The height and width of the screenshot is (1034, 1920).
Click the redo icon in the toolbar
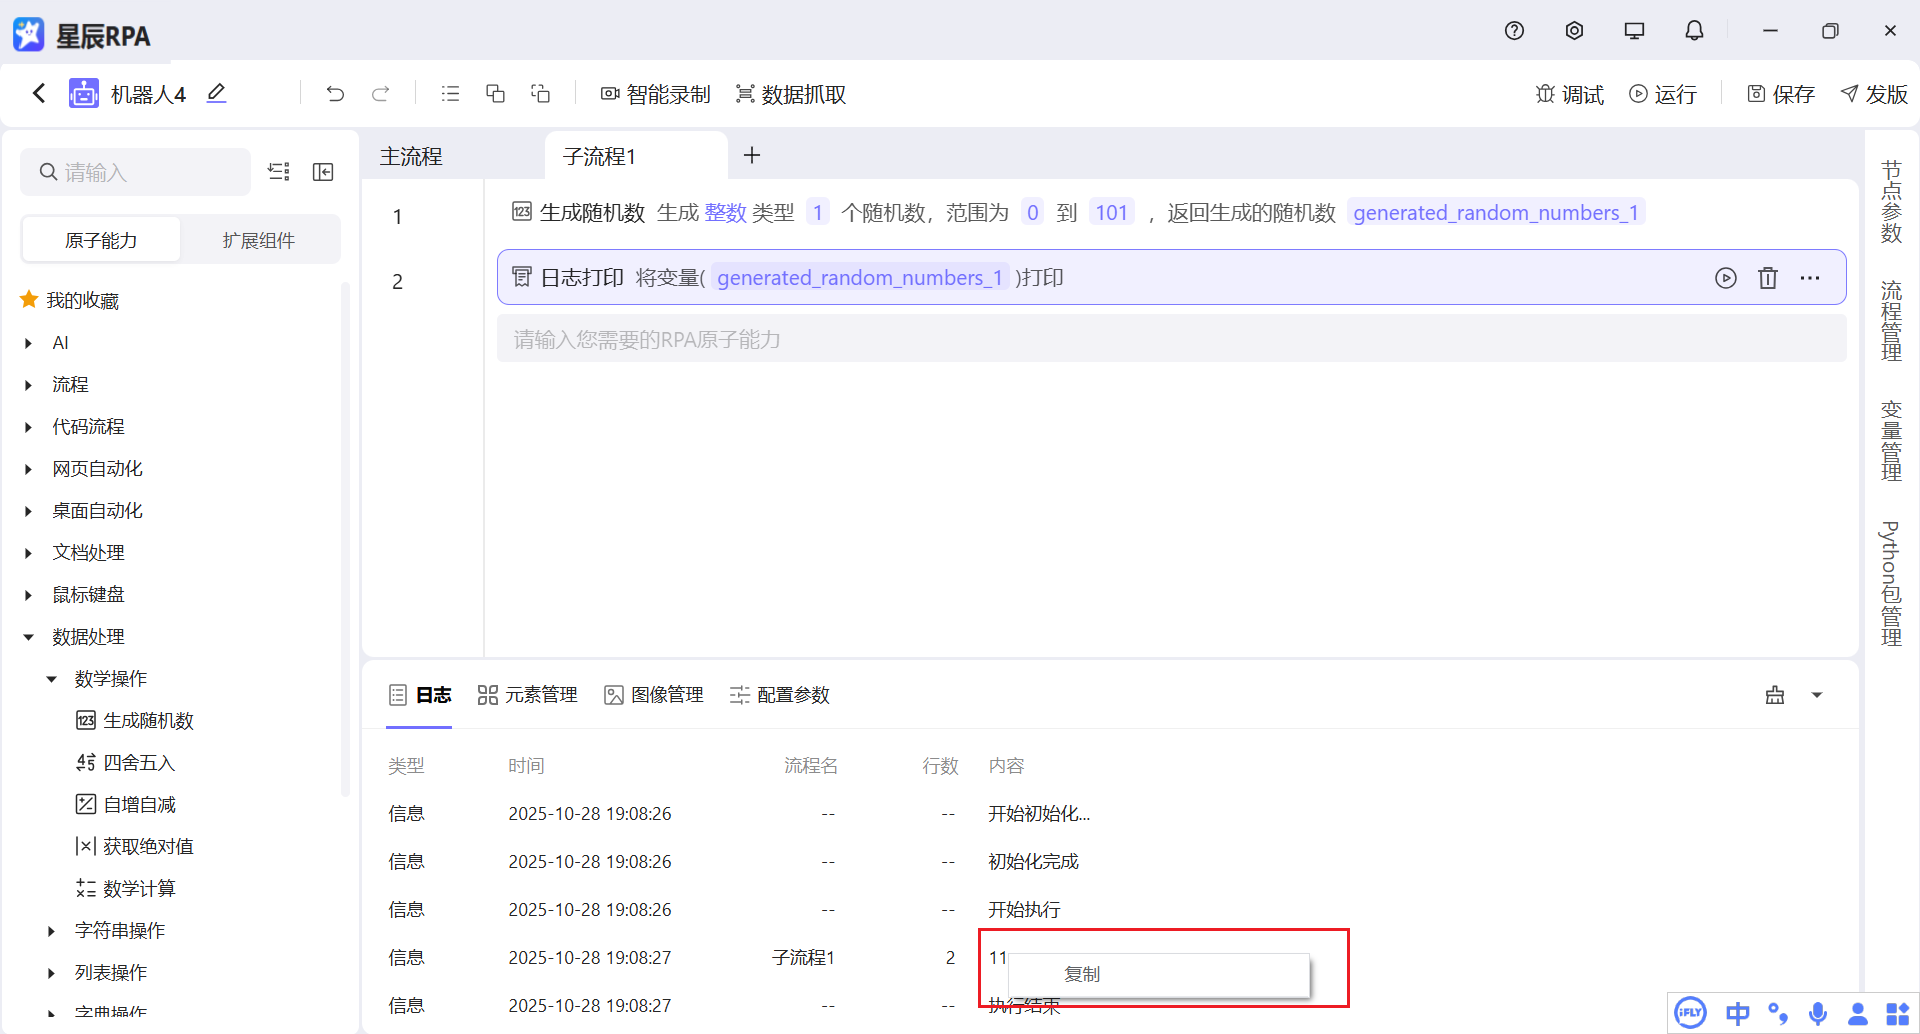[381, 93]
